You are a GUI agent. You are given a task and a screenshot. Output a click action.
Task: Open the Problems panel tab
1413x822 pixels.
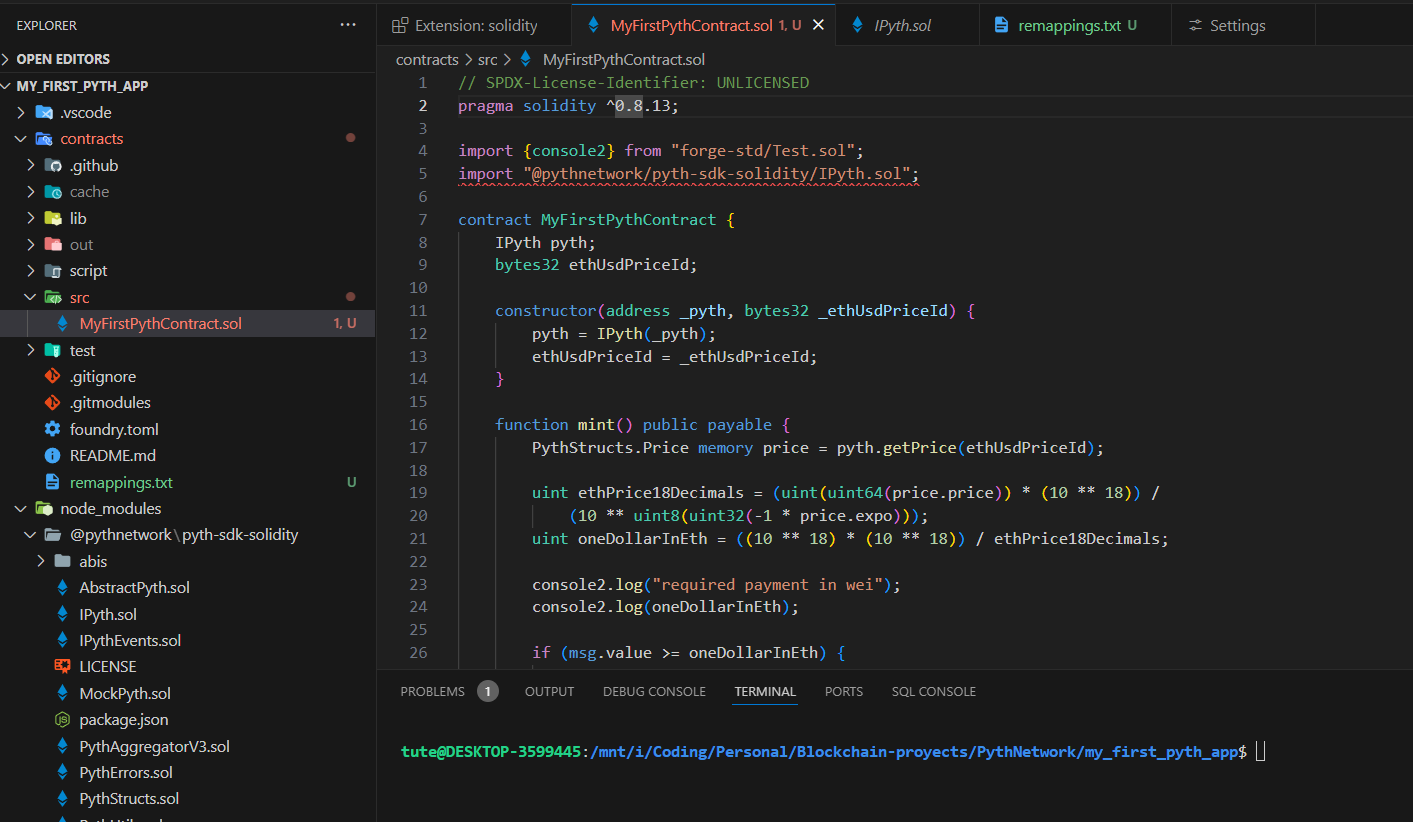coord(432,691)
